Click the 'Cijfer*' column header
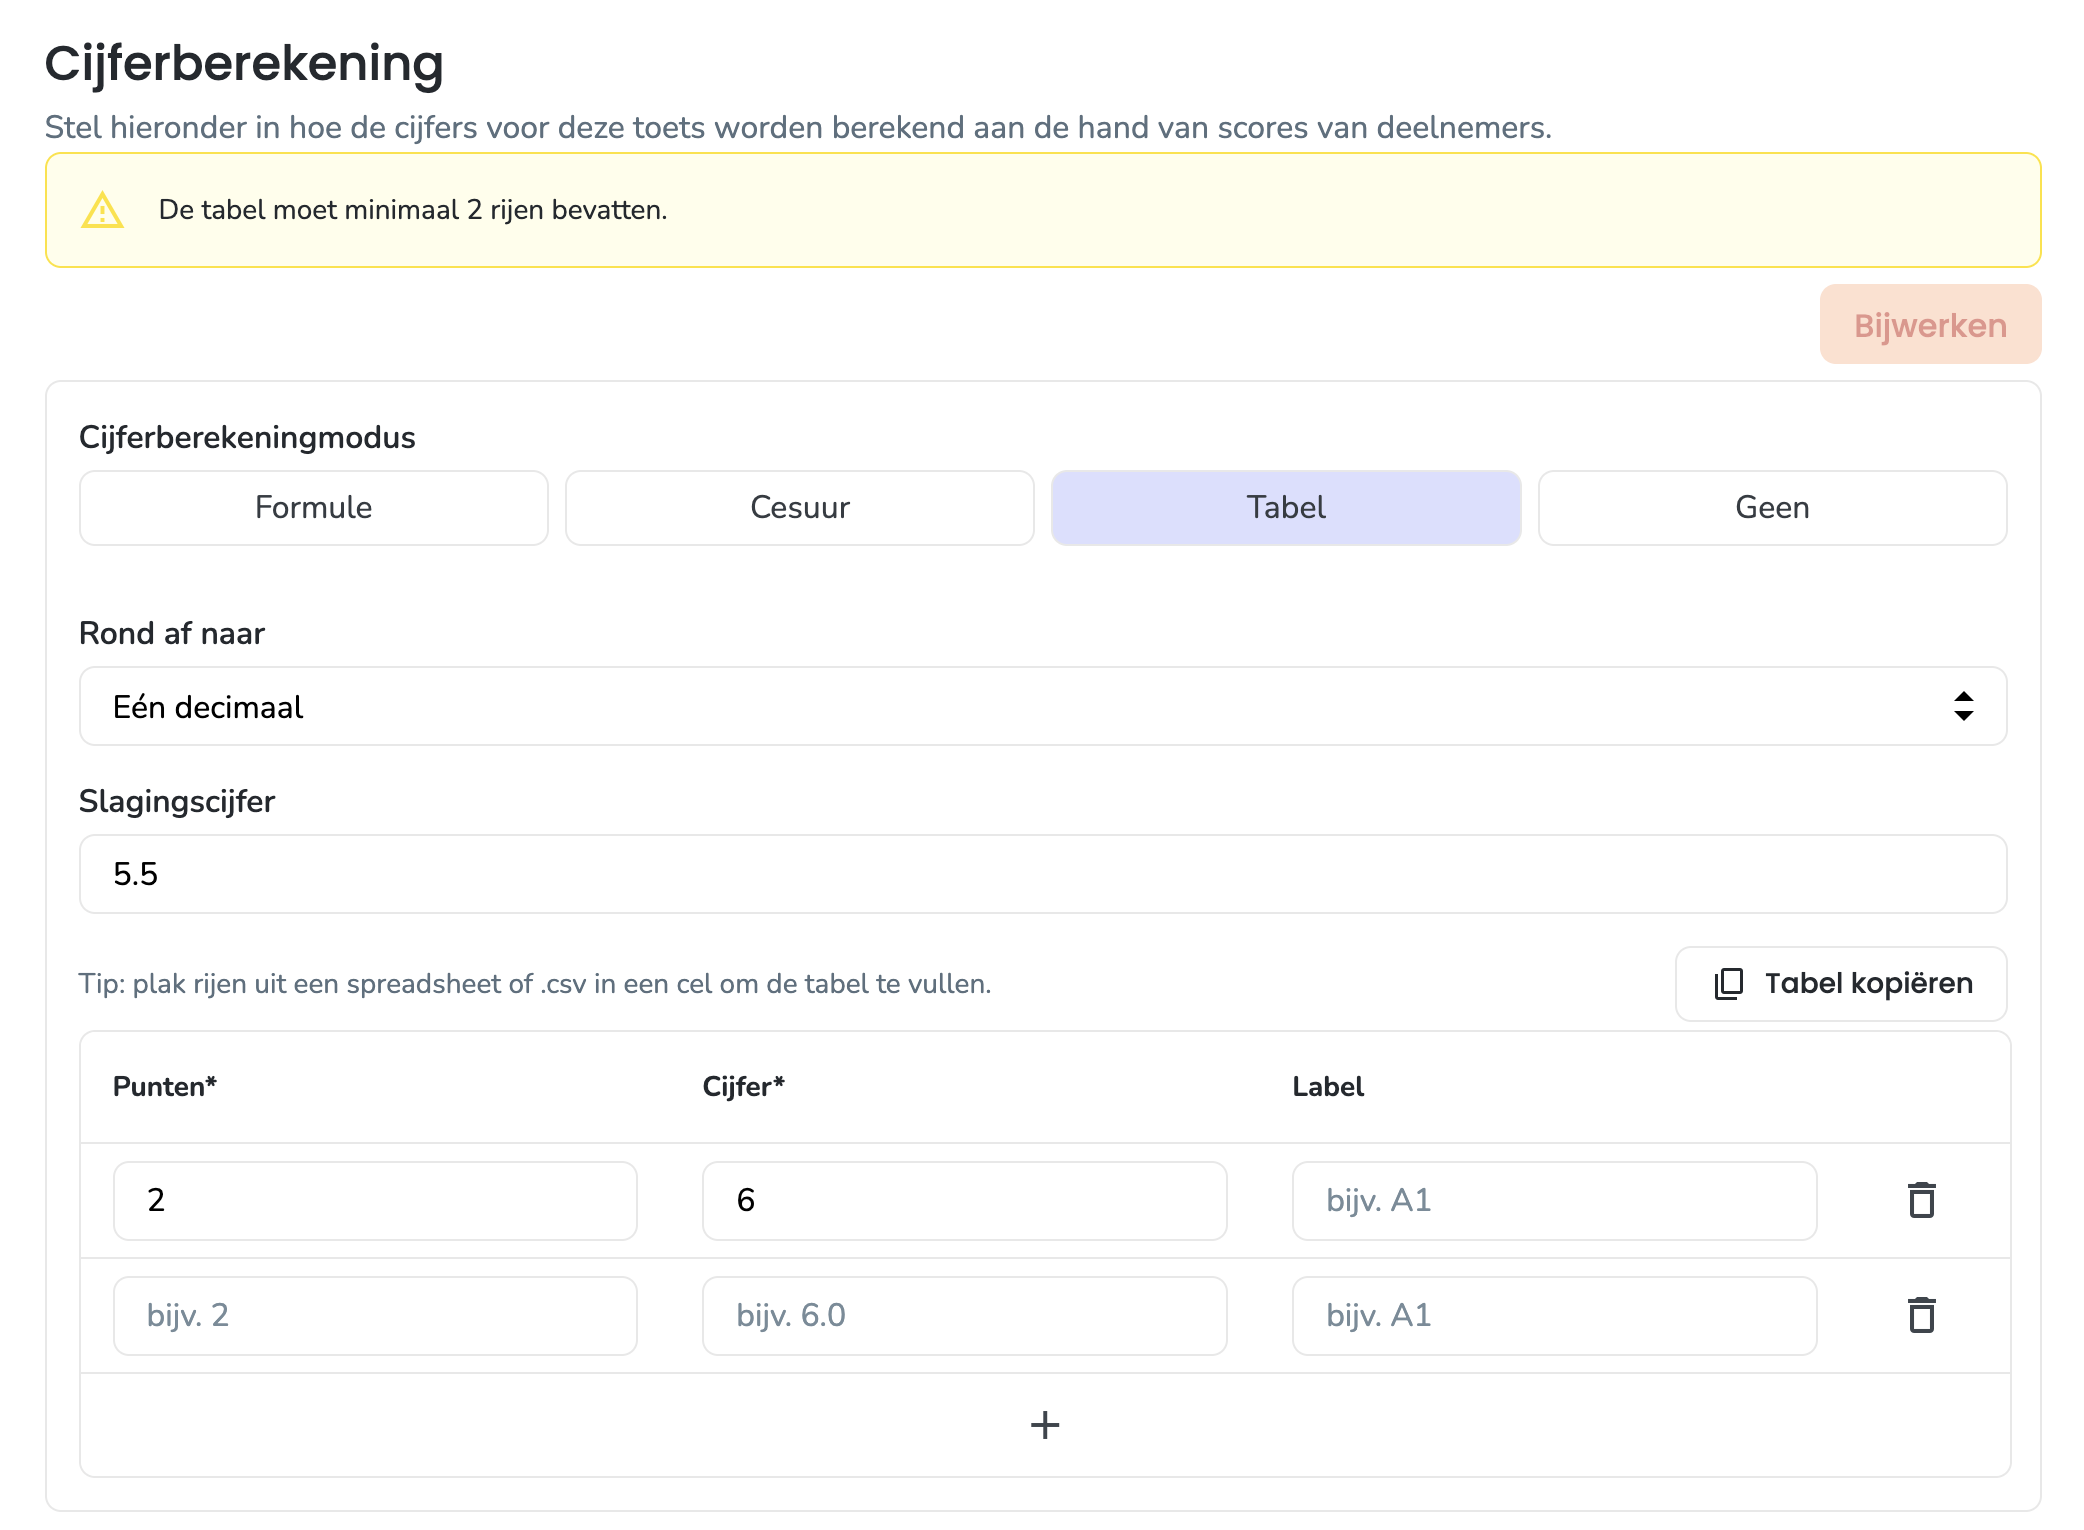Screen dimensions: 2084x1530 pyautogui.click(x=744, y=1087)
